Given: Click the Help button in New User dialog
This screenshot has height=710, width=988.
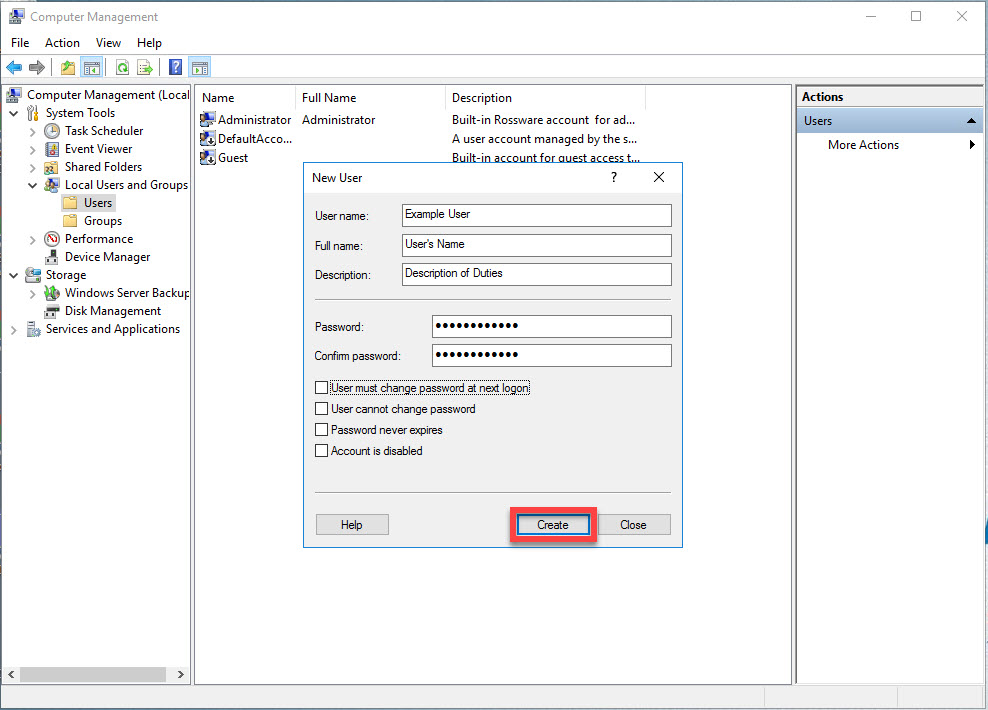Looking at the screenshot, I should coord(352,525).
